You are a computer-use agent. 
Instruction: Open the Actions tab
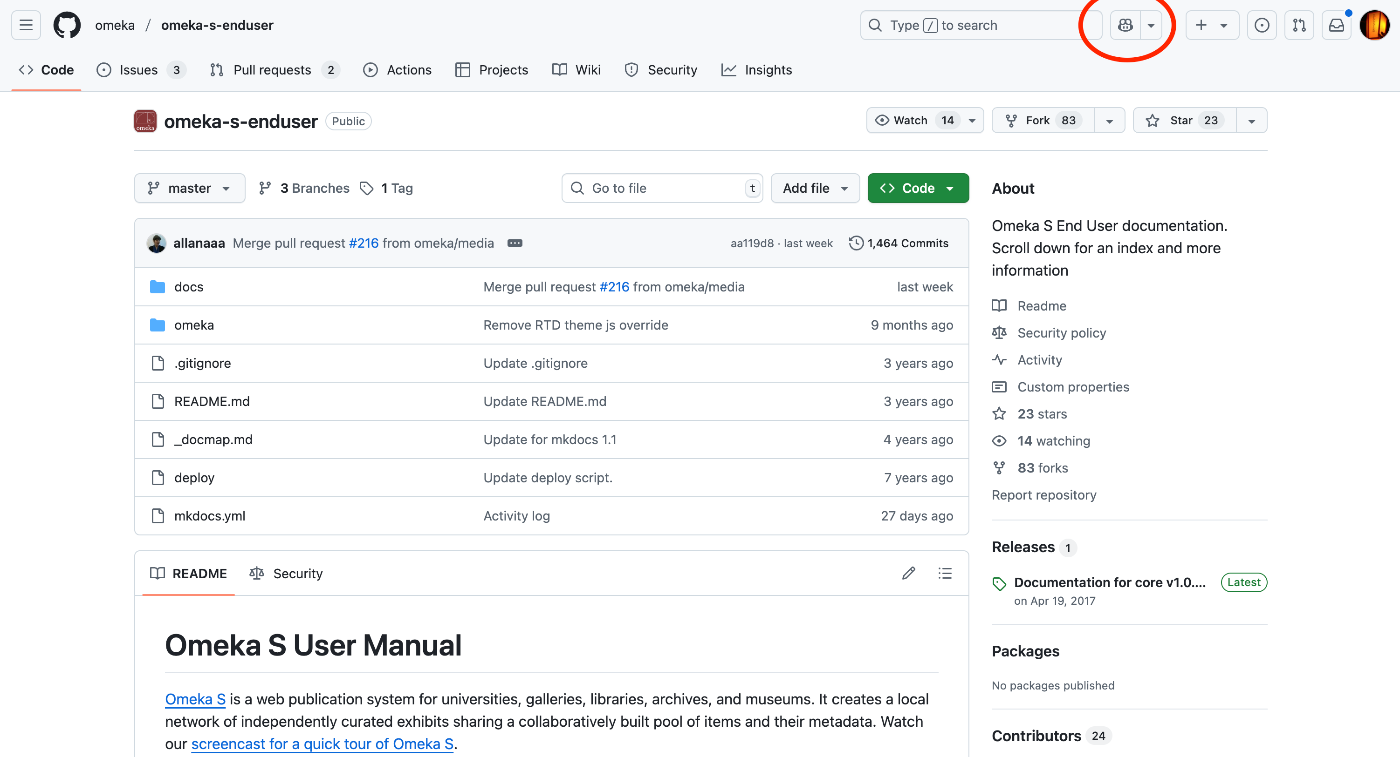pyautogui.click(x=397, y=70)
